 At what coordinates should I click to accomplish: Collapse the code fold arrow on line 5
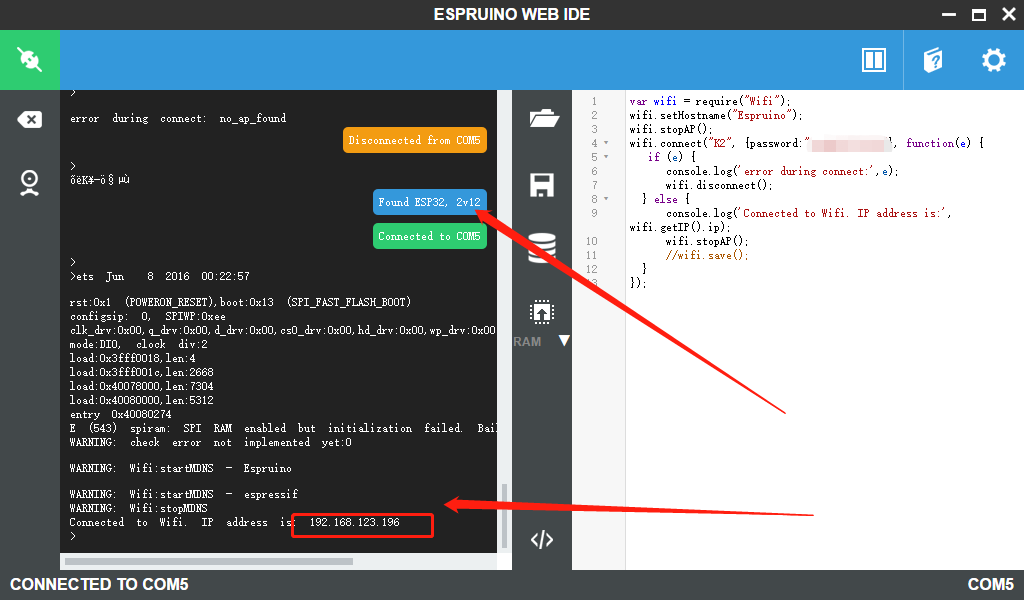point(606,157)
